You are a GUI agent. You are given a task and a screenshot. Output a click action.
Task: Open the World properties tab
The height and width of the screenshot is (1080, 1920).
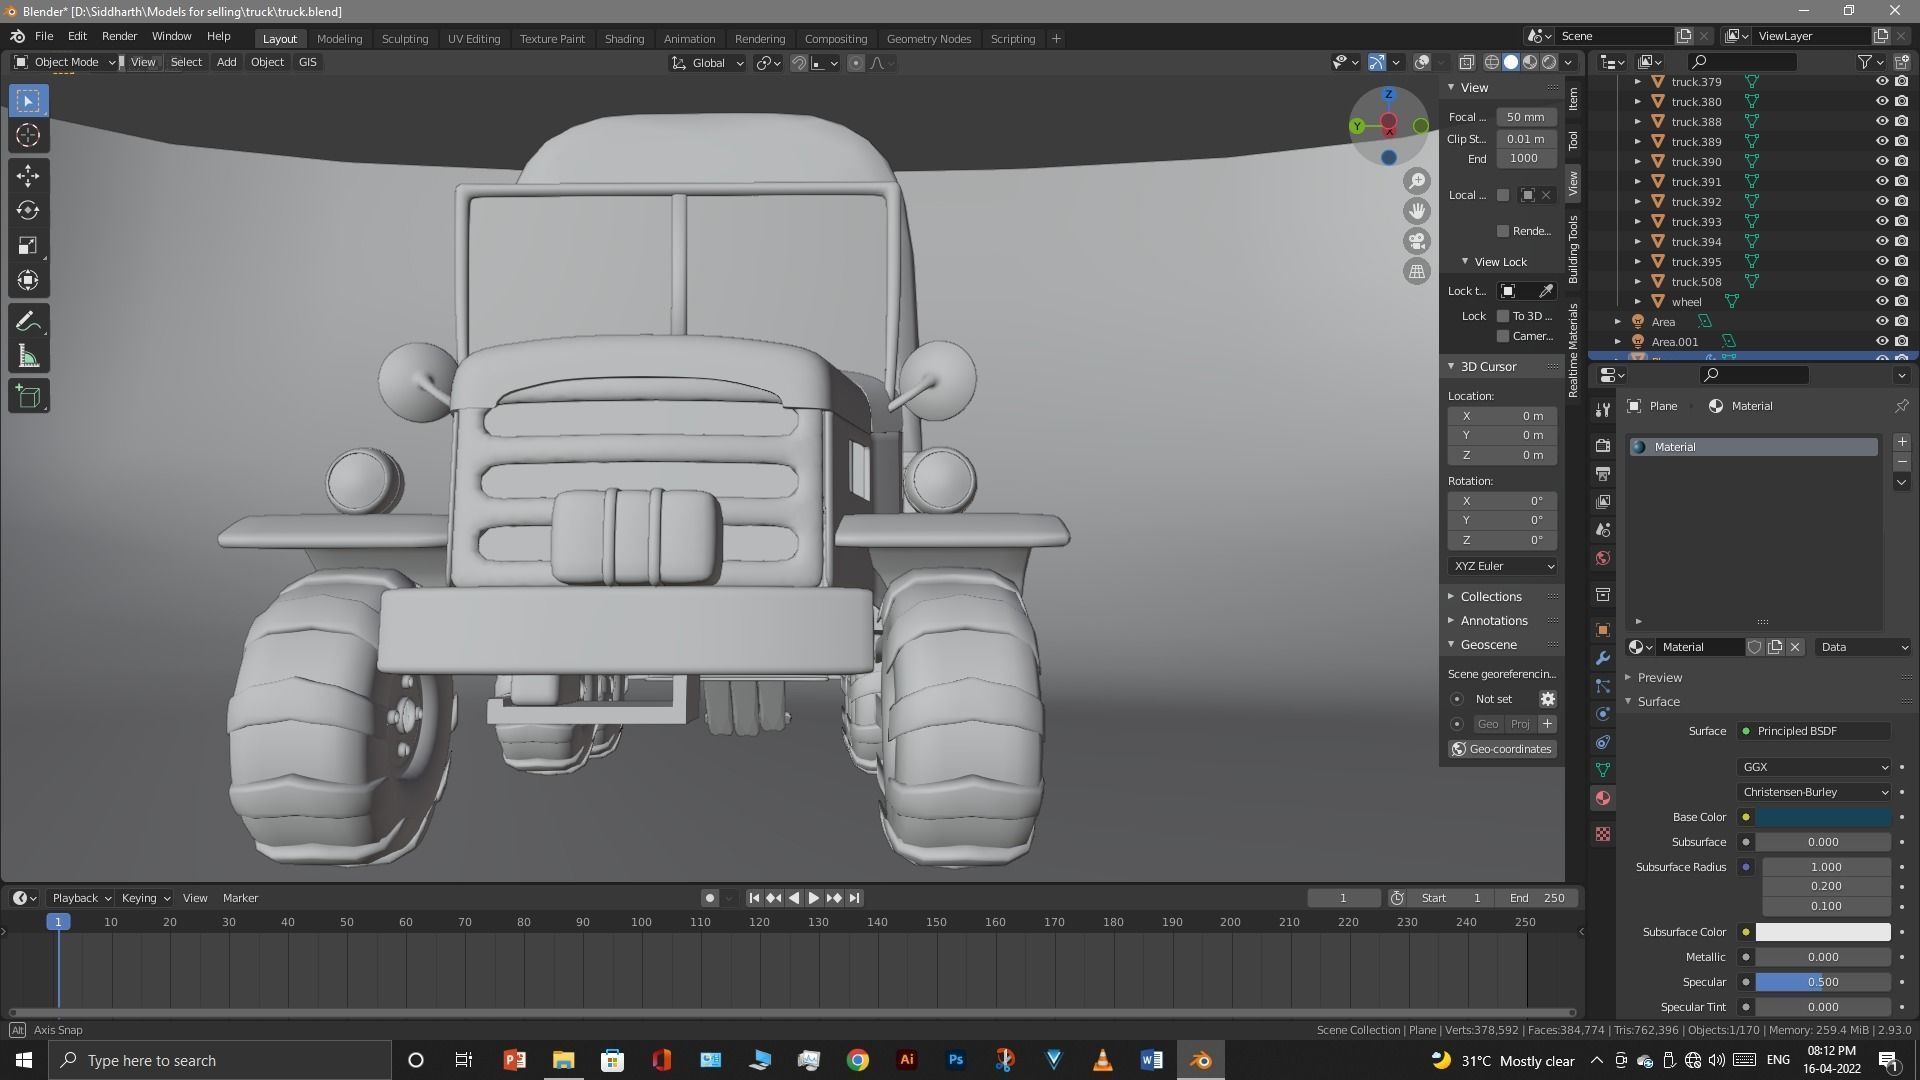point(1603,558)
